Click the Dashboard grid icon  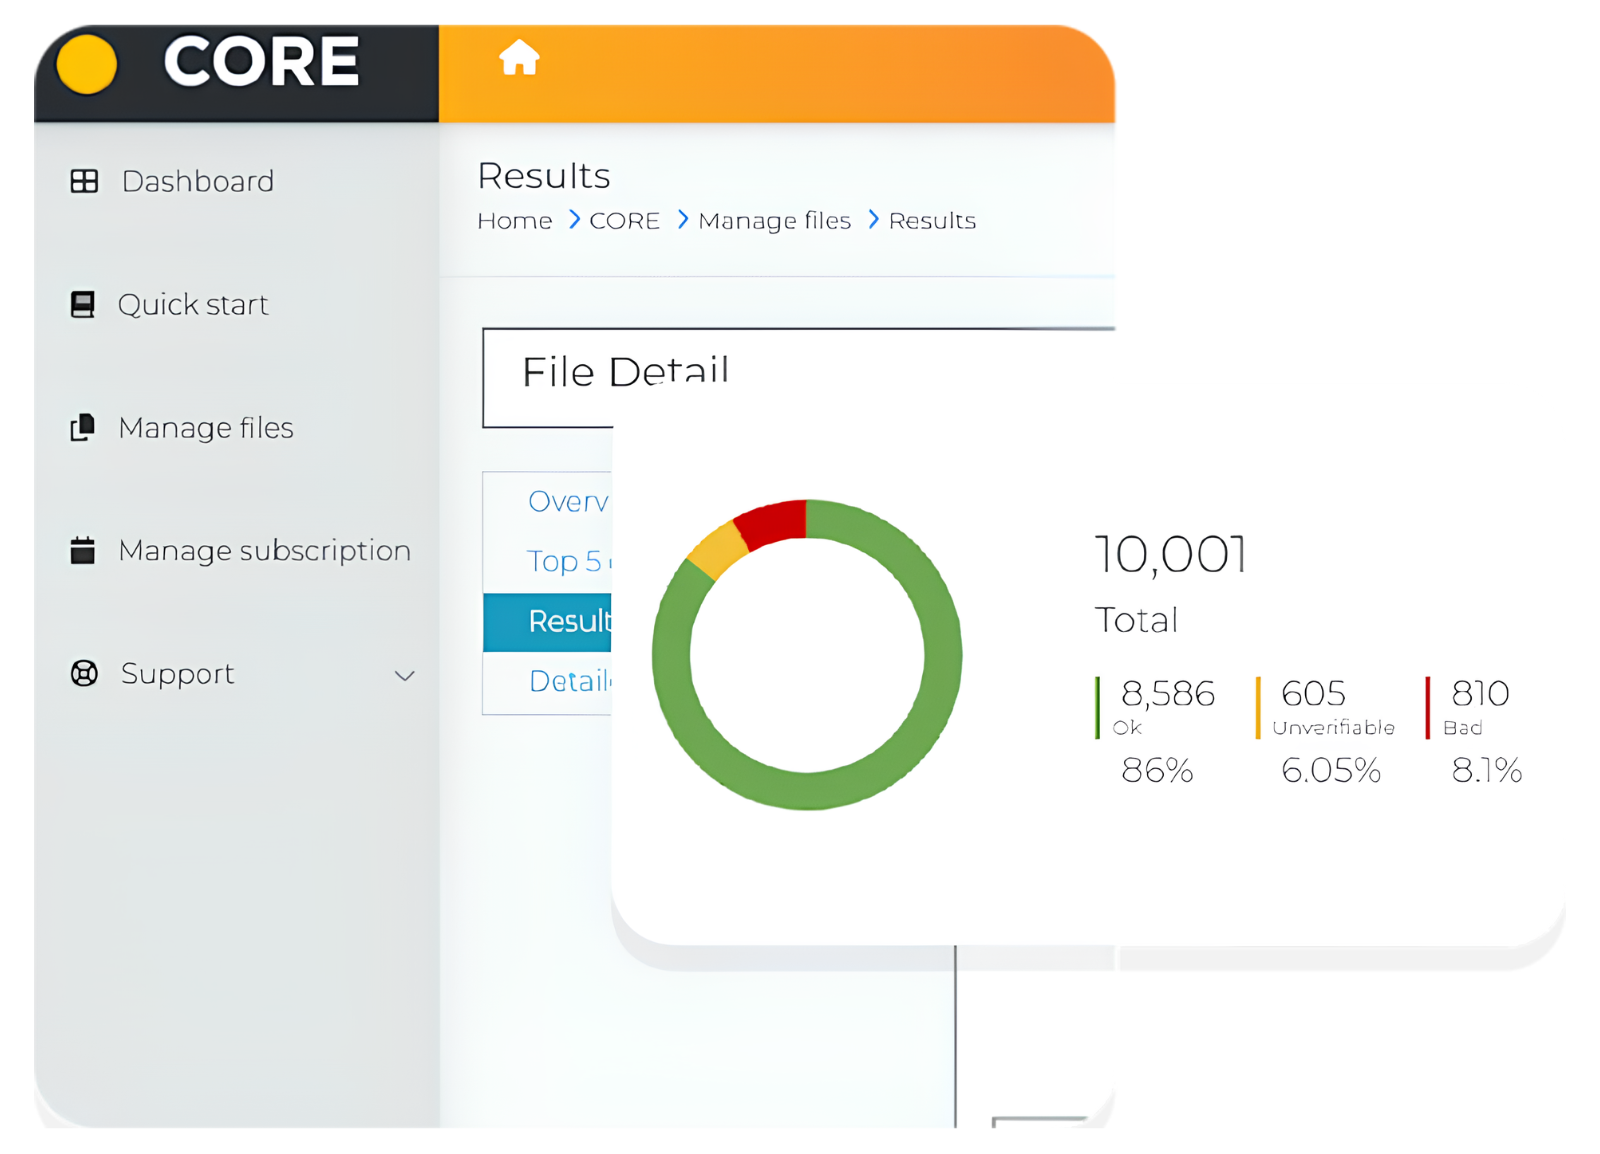[84, 181]
